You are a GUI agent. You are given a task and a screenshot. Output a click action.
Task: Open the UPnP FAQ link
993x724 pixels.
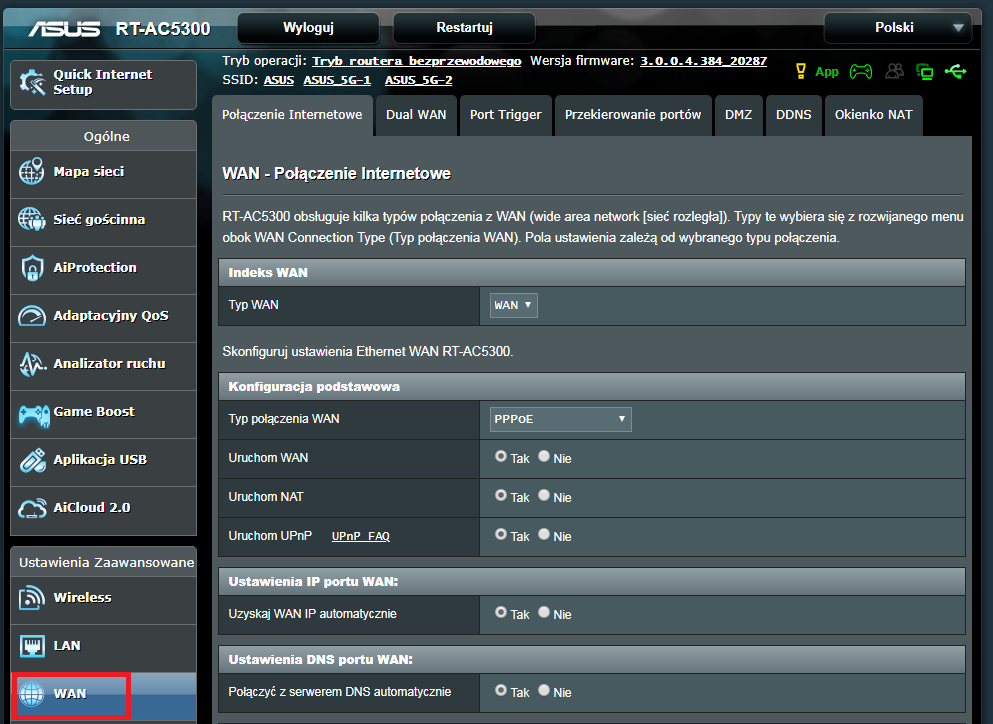click(x=360, y=537)
